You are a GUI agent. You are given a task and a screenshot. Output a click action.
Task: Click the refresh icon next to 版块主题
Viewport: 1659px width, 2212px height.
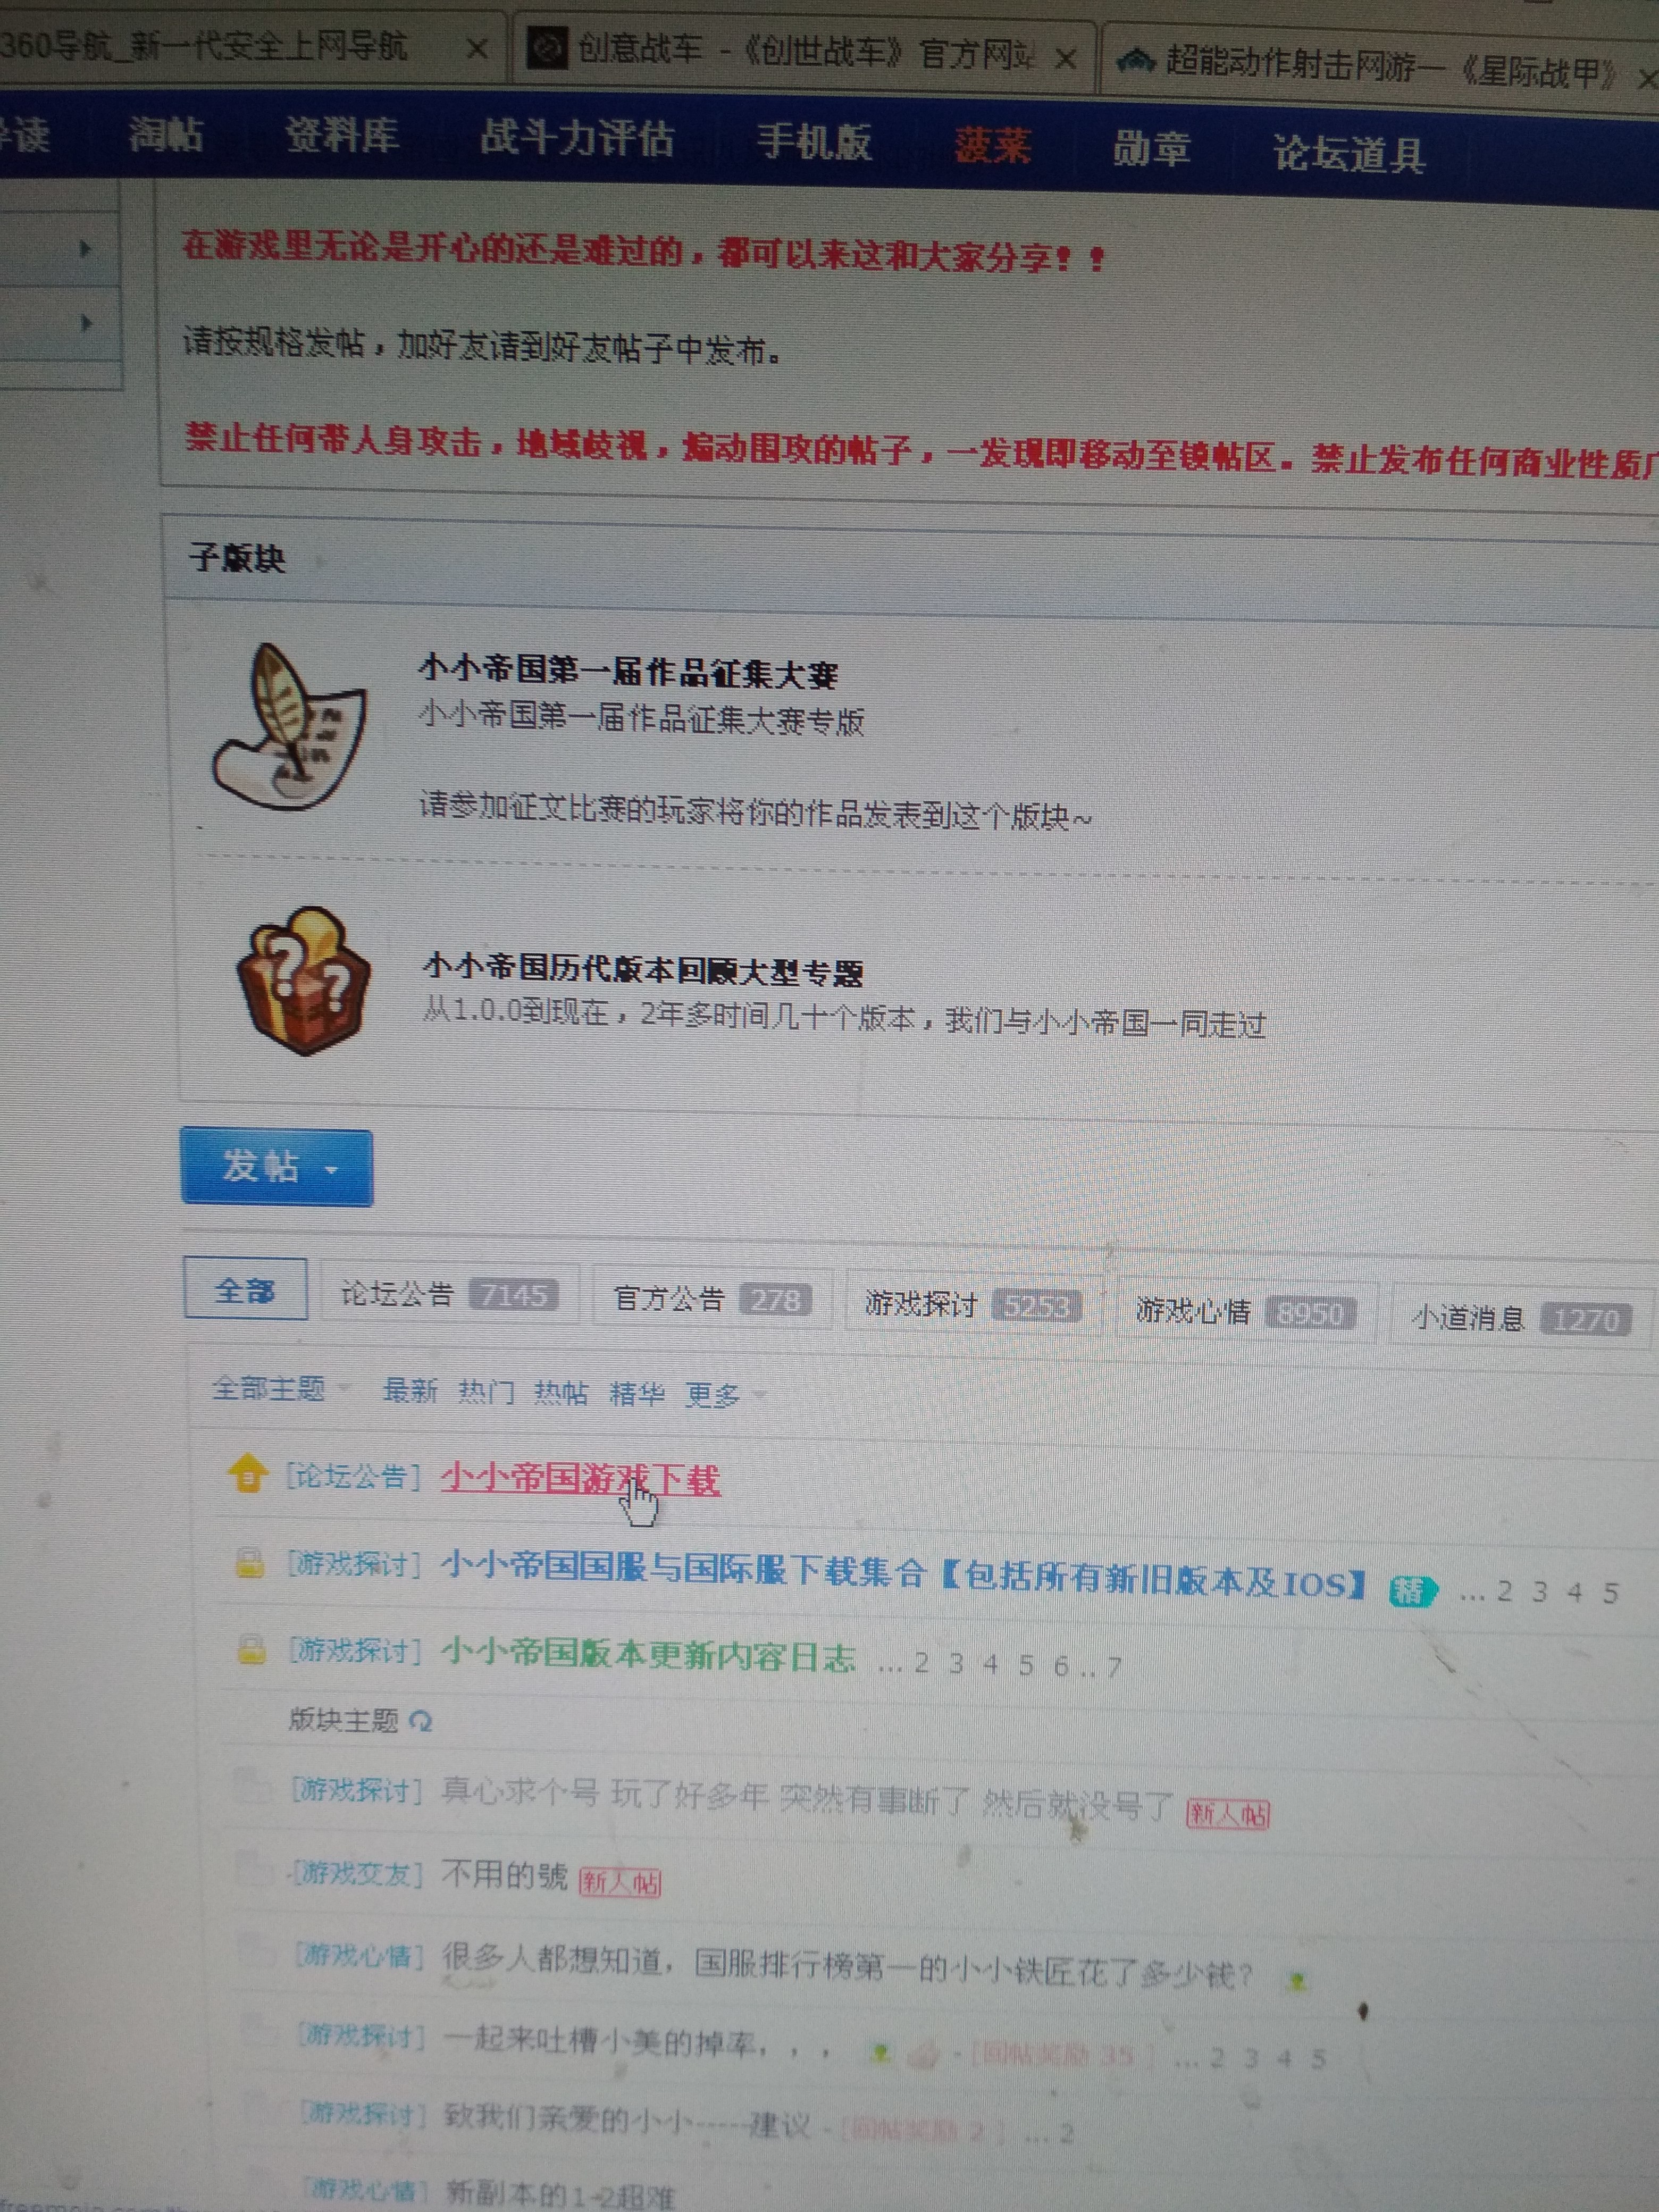coord(421,1721)
